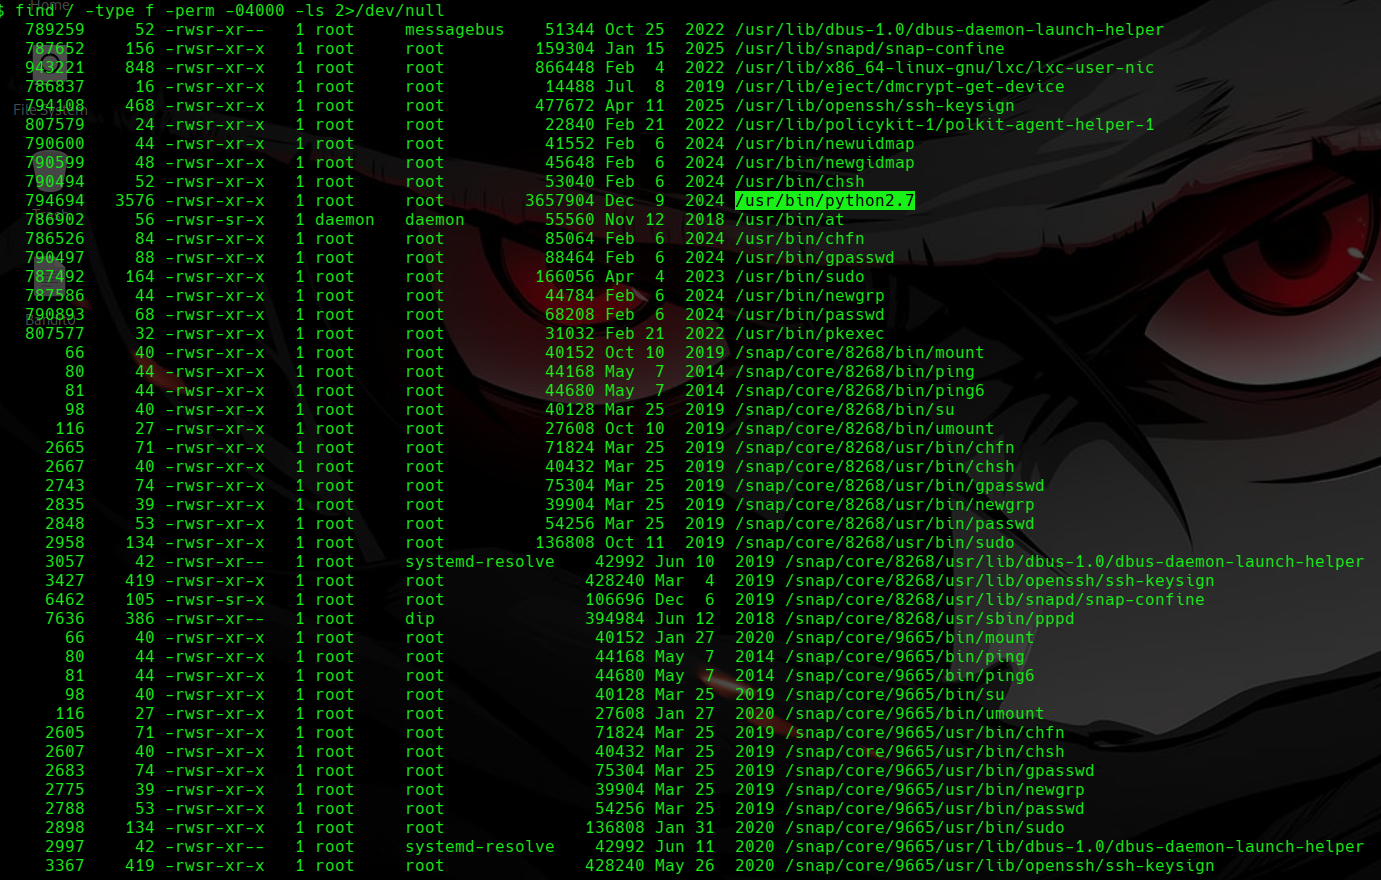Screen dimensions: 1381x880
Task: Click the /snap/core/9665/bin/su path
Action: 895,695
